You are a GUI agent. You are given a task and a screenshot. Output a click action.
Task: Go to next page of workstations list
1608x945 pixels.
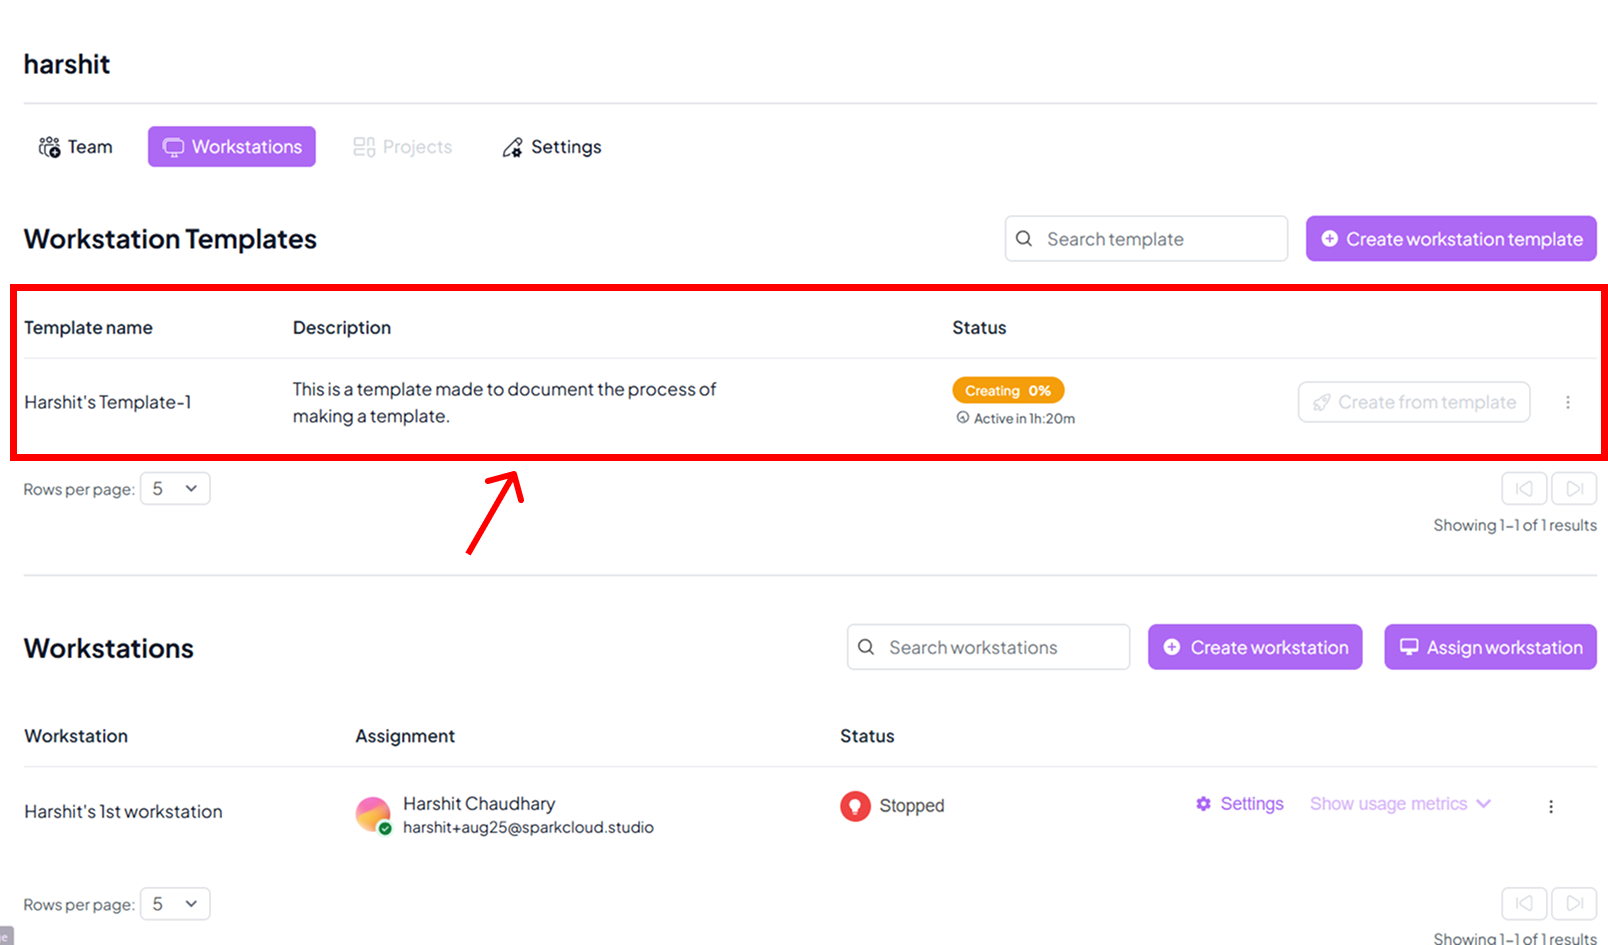point(1574,904)
